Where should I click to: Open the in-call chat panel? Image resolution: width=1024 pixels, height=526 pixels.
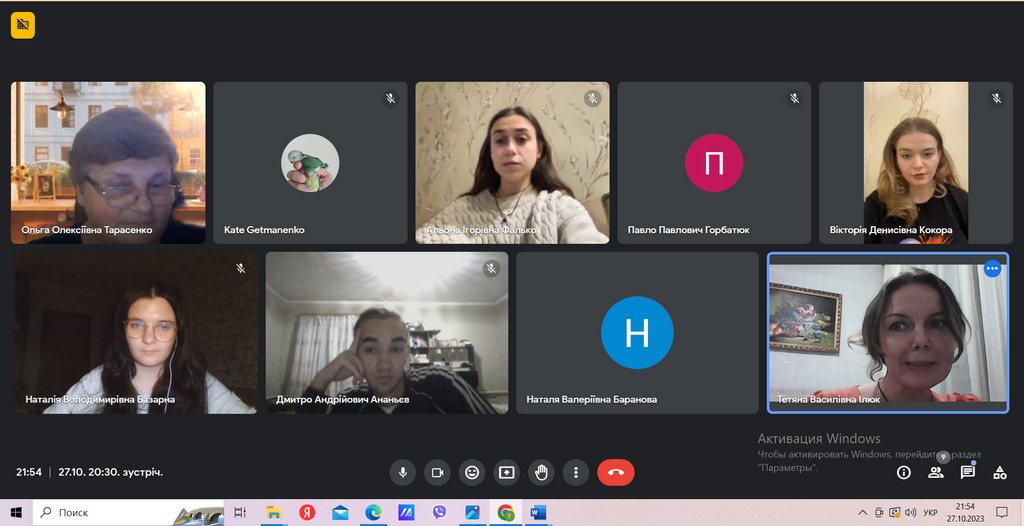click(x=968, y=472)
